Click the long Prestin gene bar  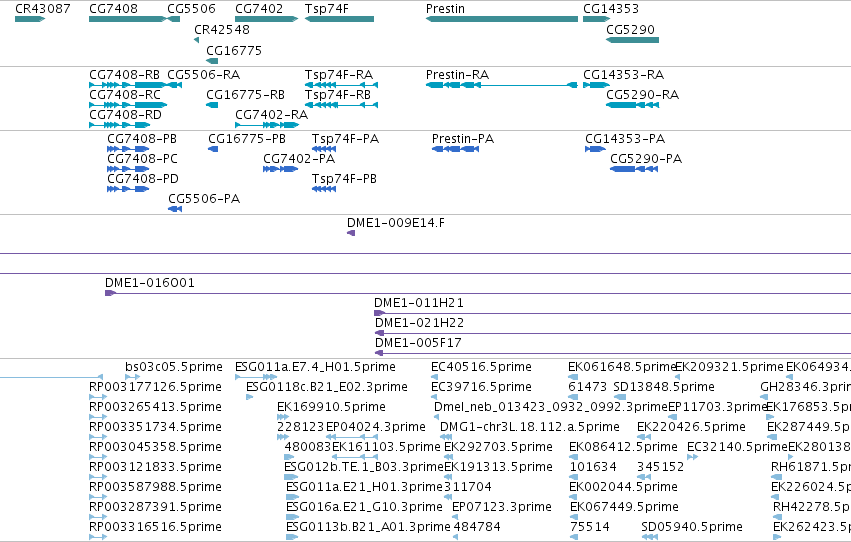pyautogui.click(x=502, y=19)
